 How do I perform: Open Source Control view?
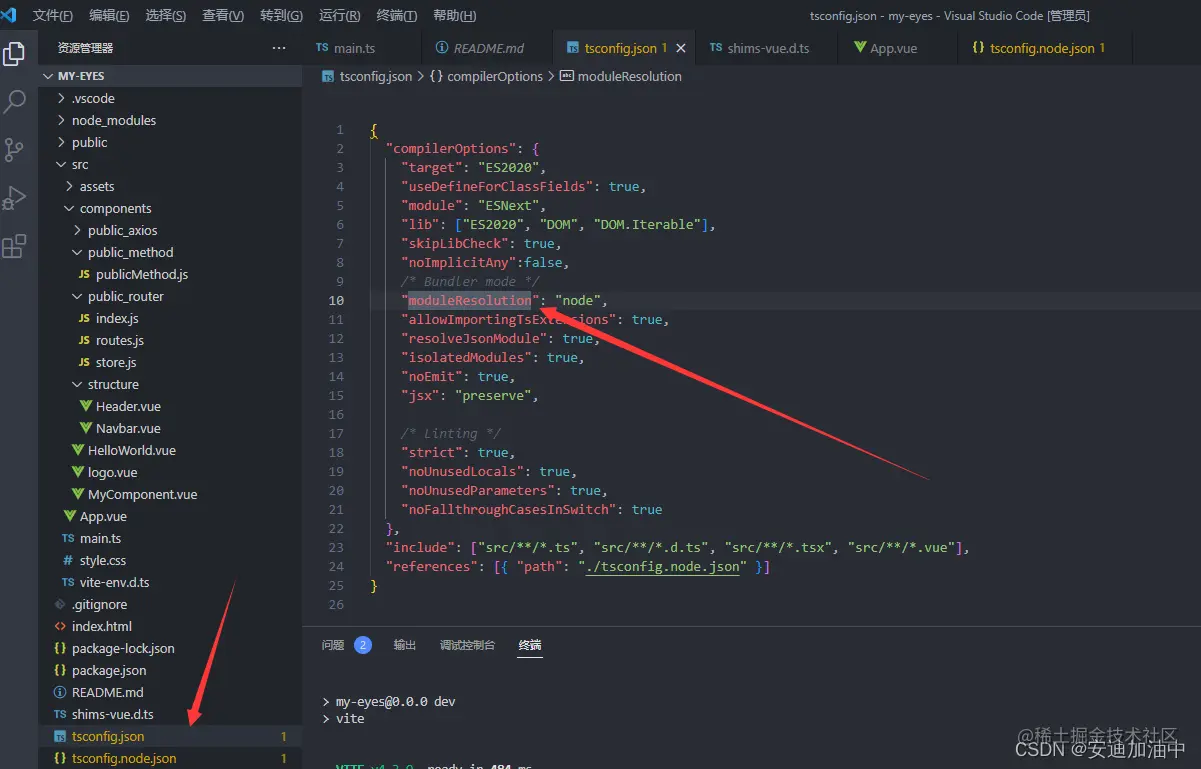coord(14,150)
